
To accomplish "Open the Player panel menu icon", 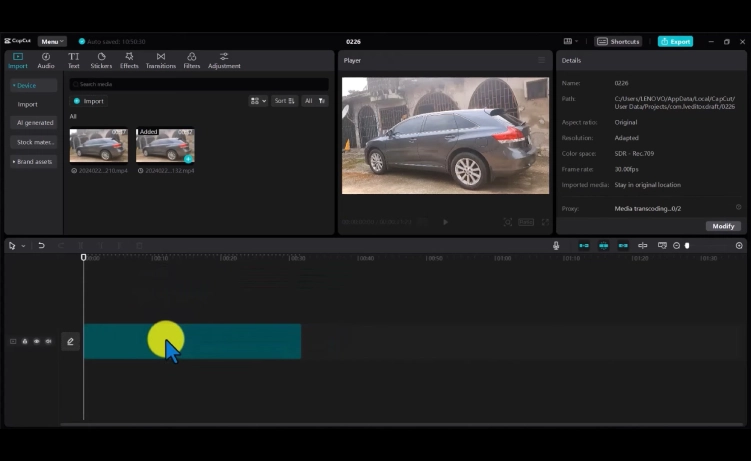I will click(541, 60).
